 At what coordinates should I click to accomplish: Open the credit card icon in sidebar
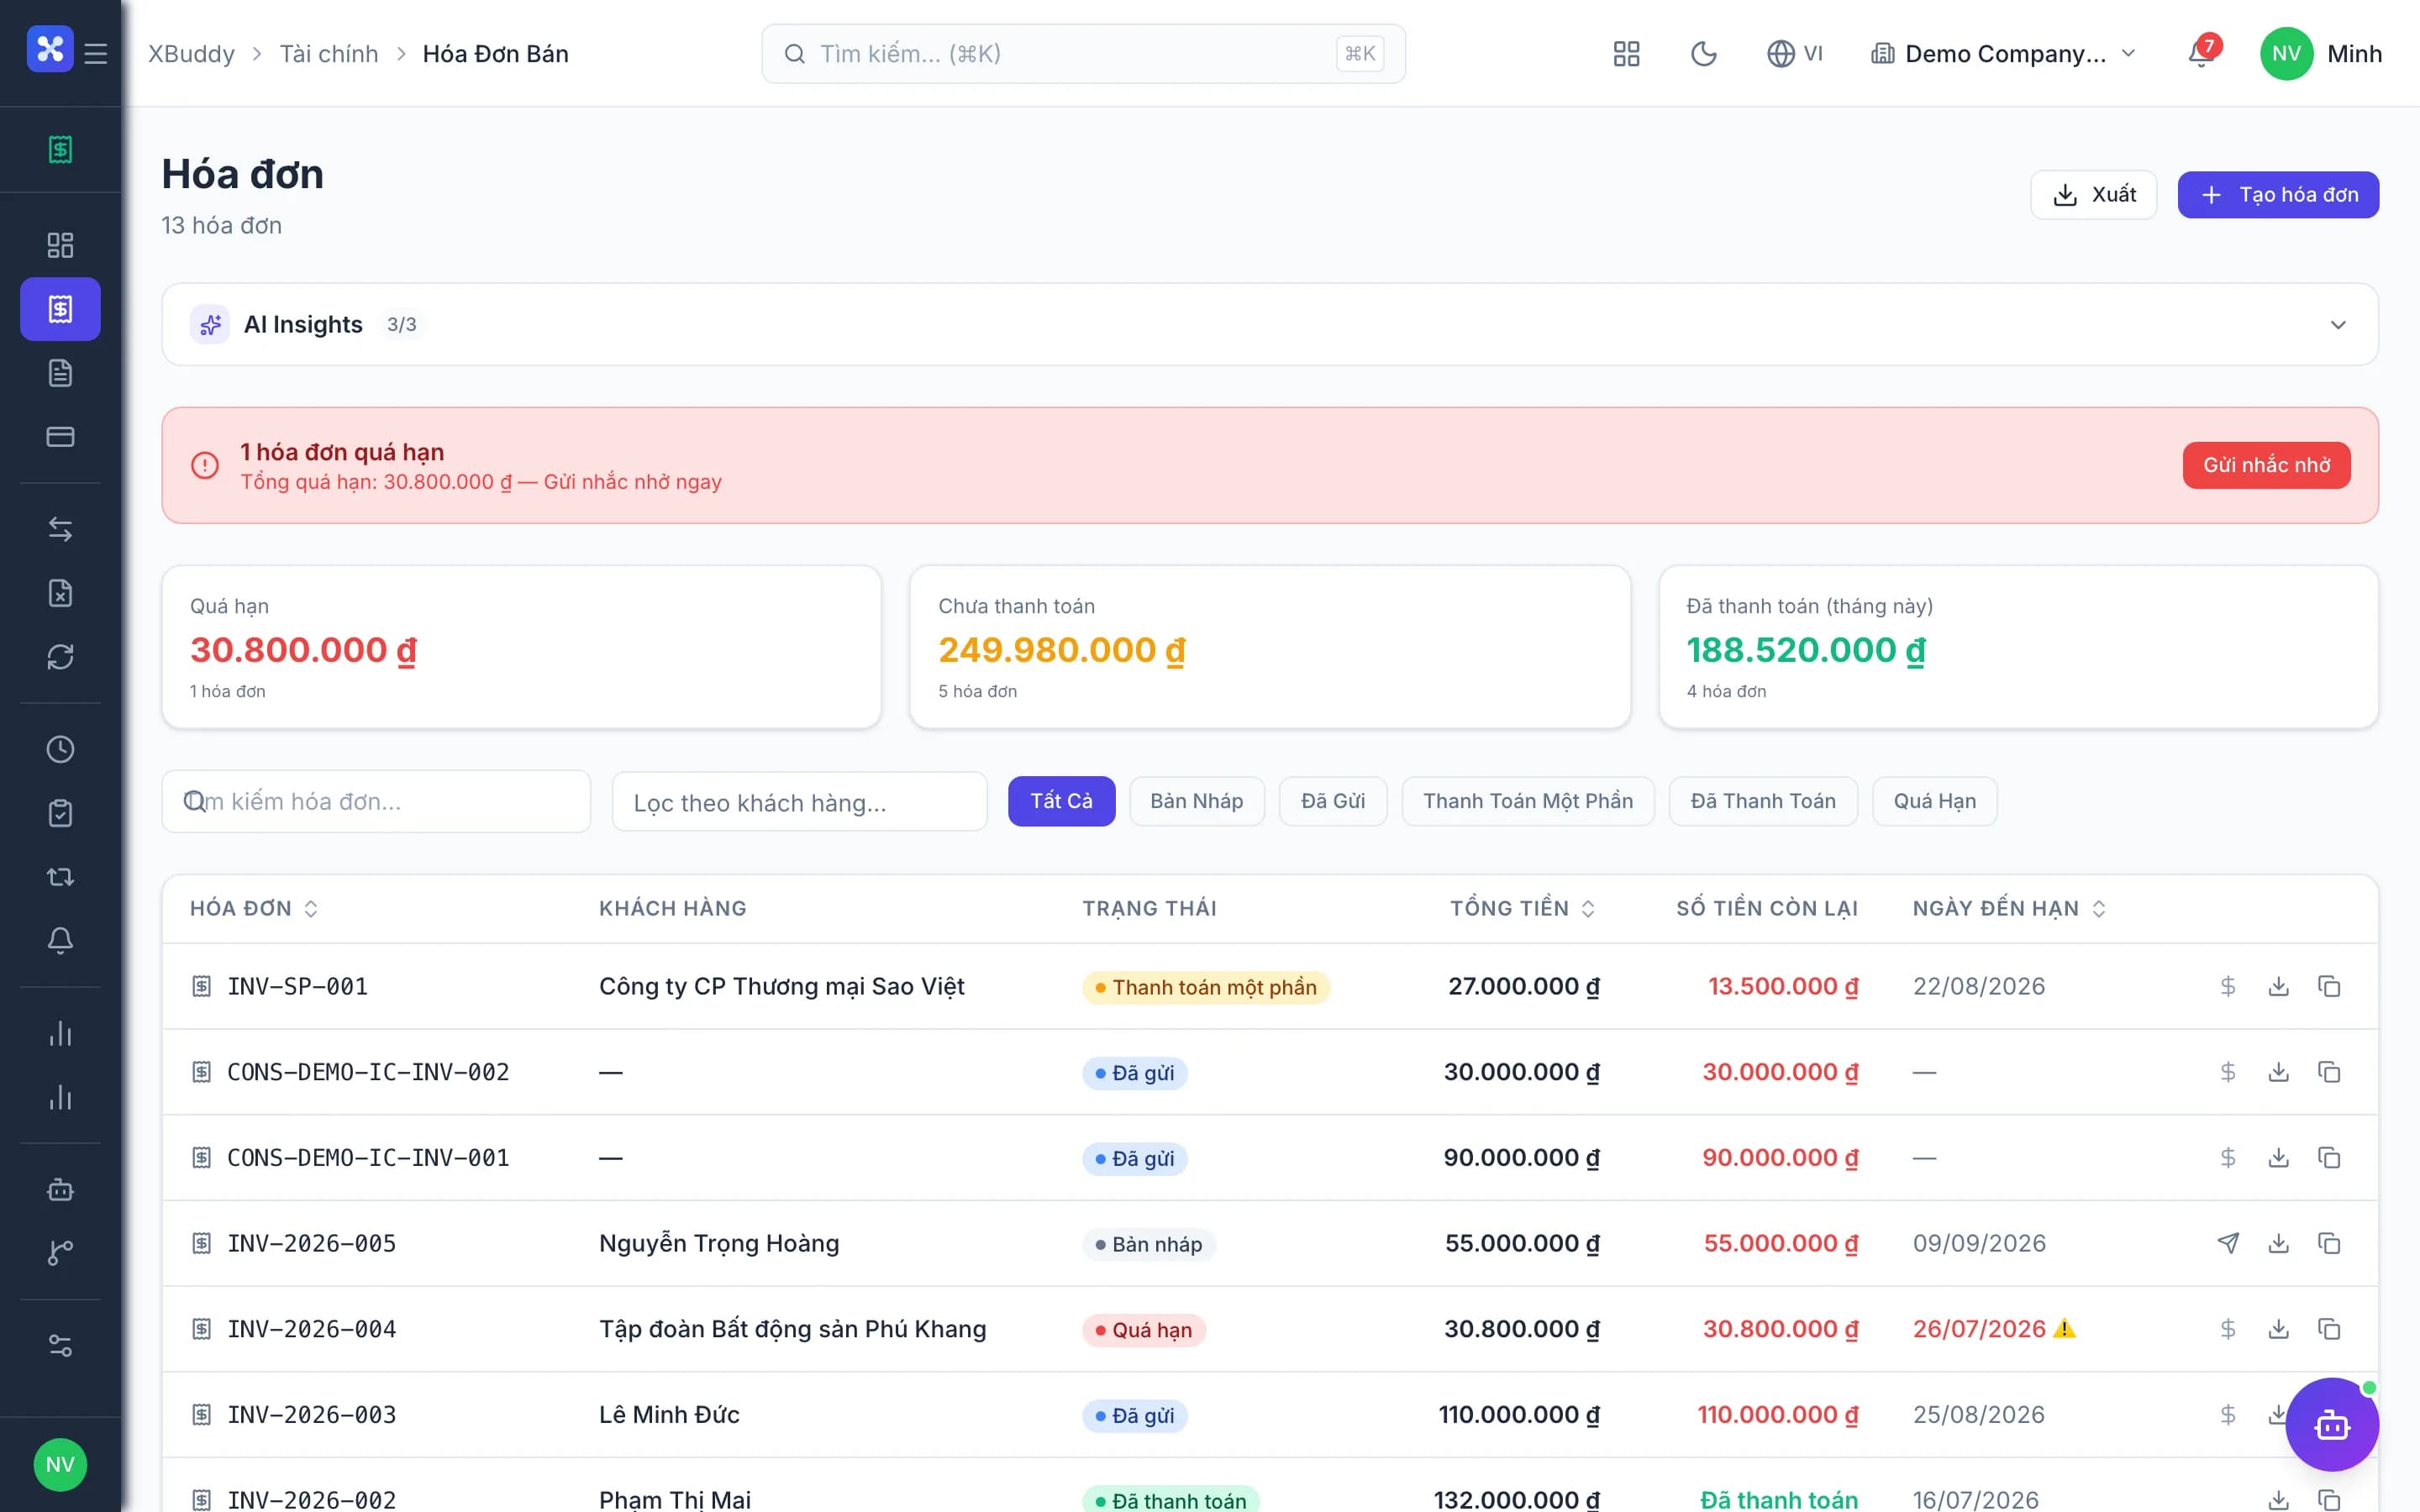(x=60, y=437)
